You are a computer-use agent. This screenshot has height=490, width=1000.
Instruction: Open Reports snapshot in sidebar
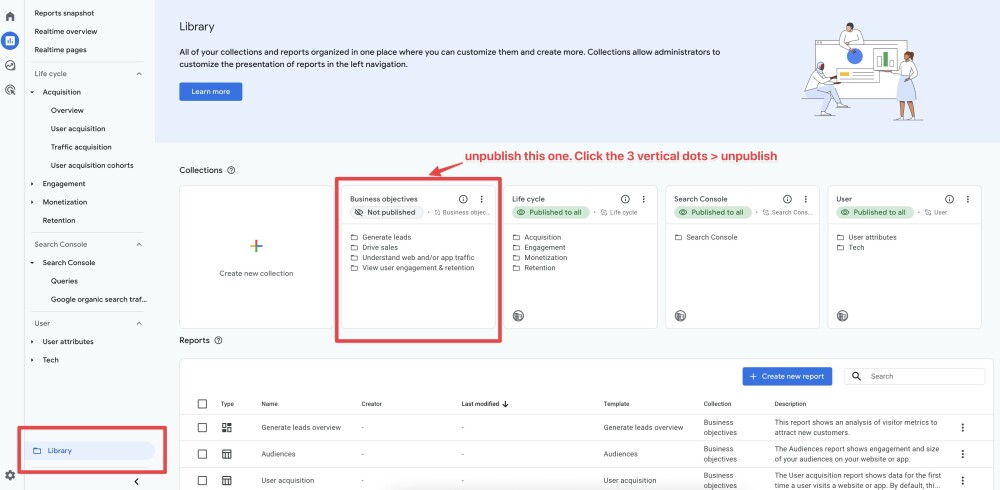[65, 13]
